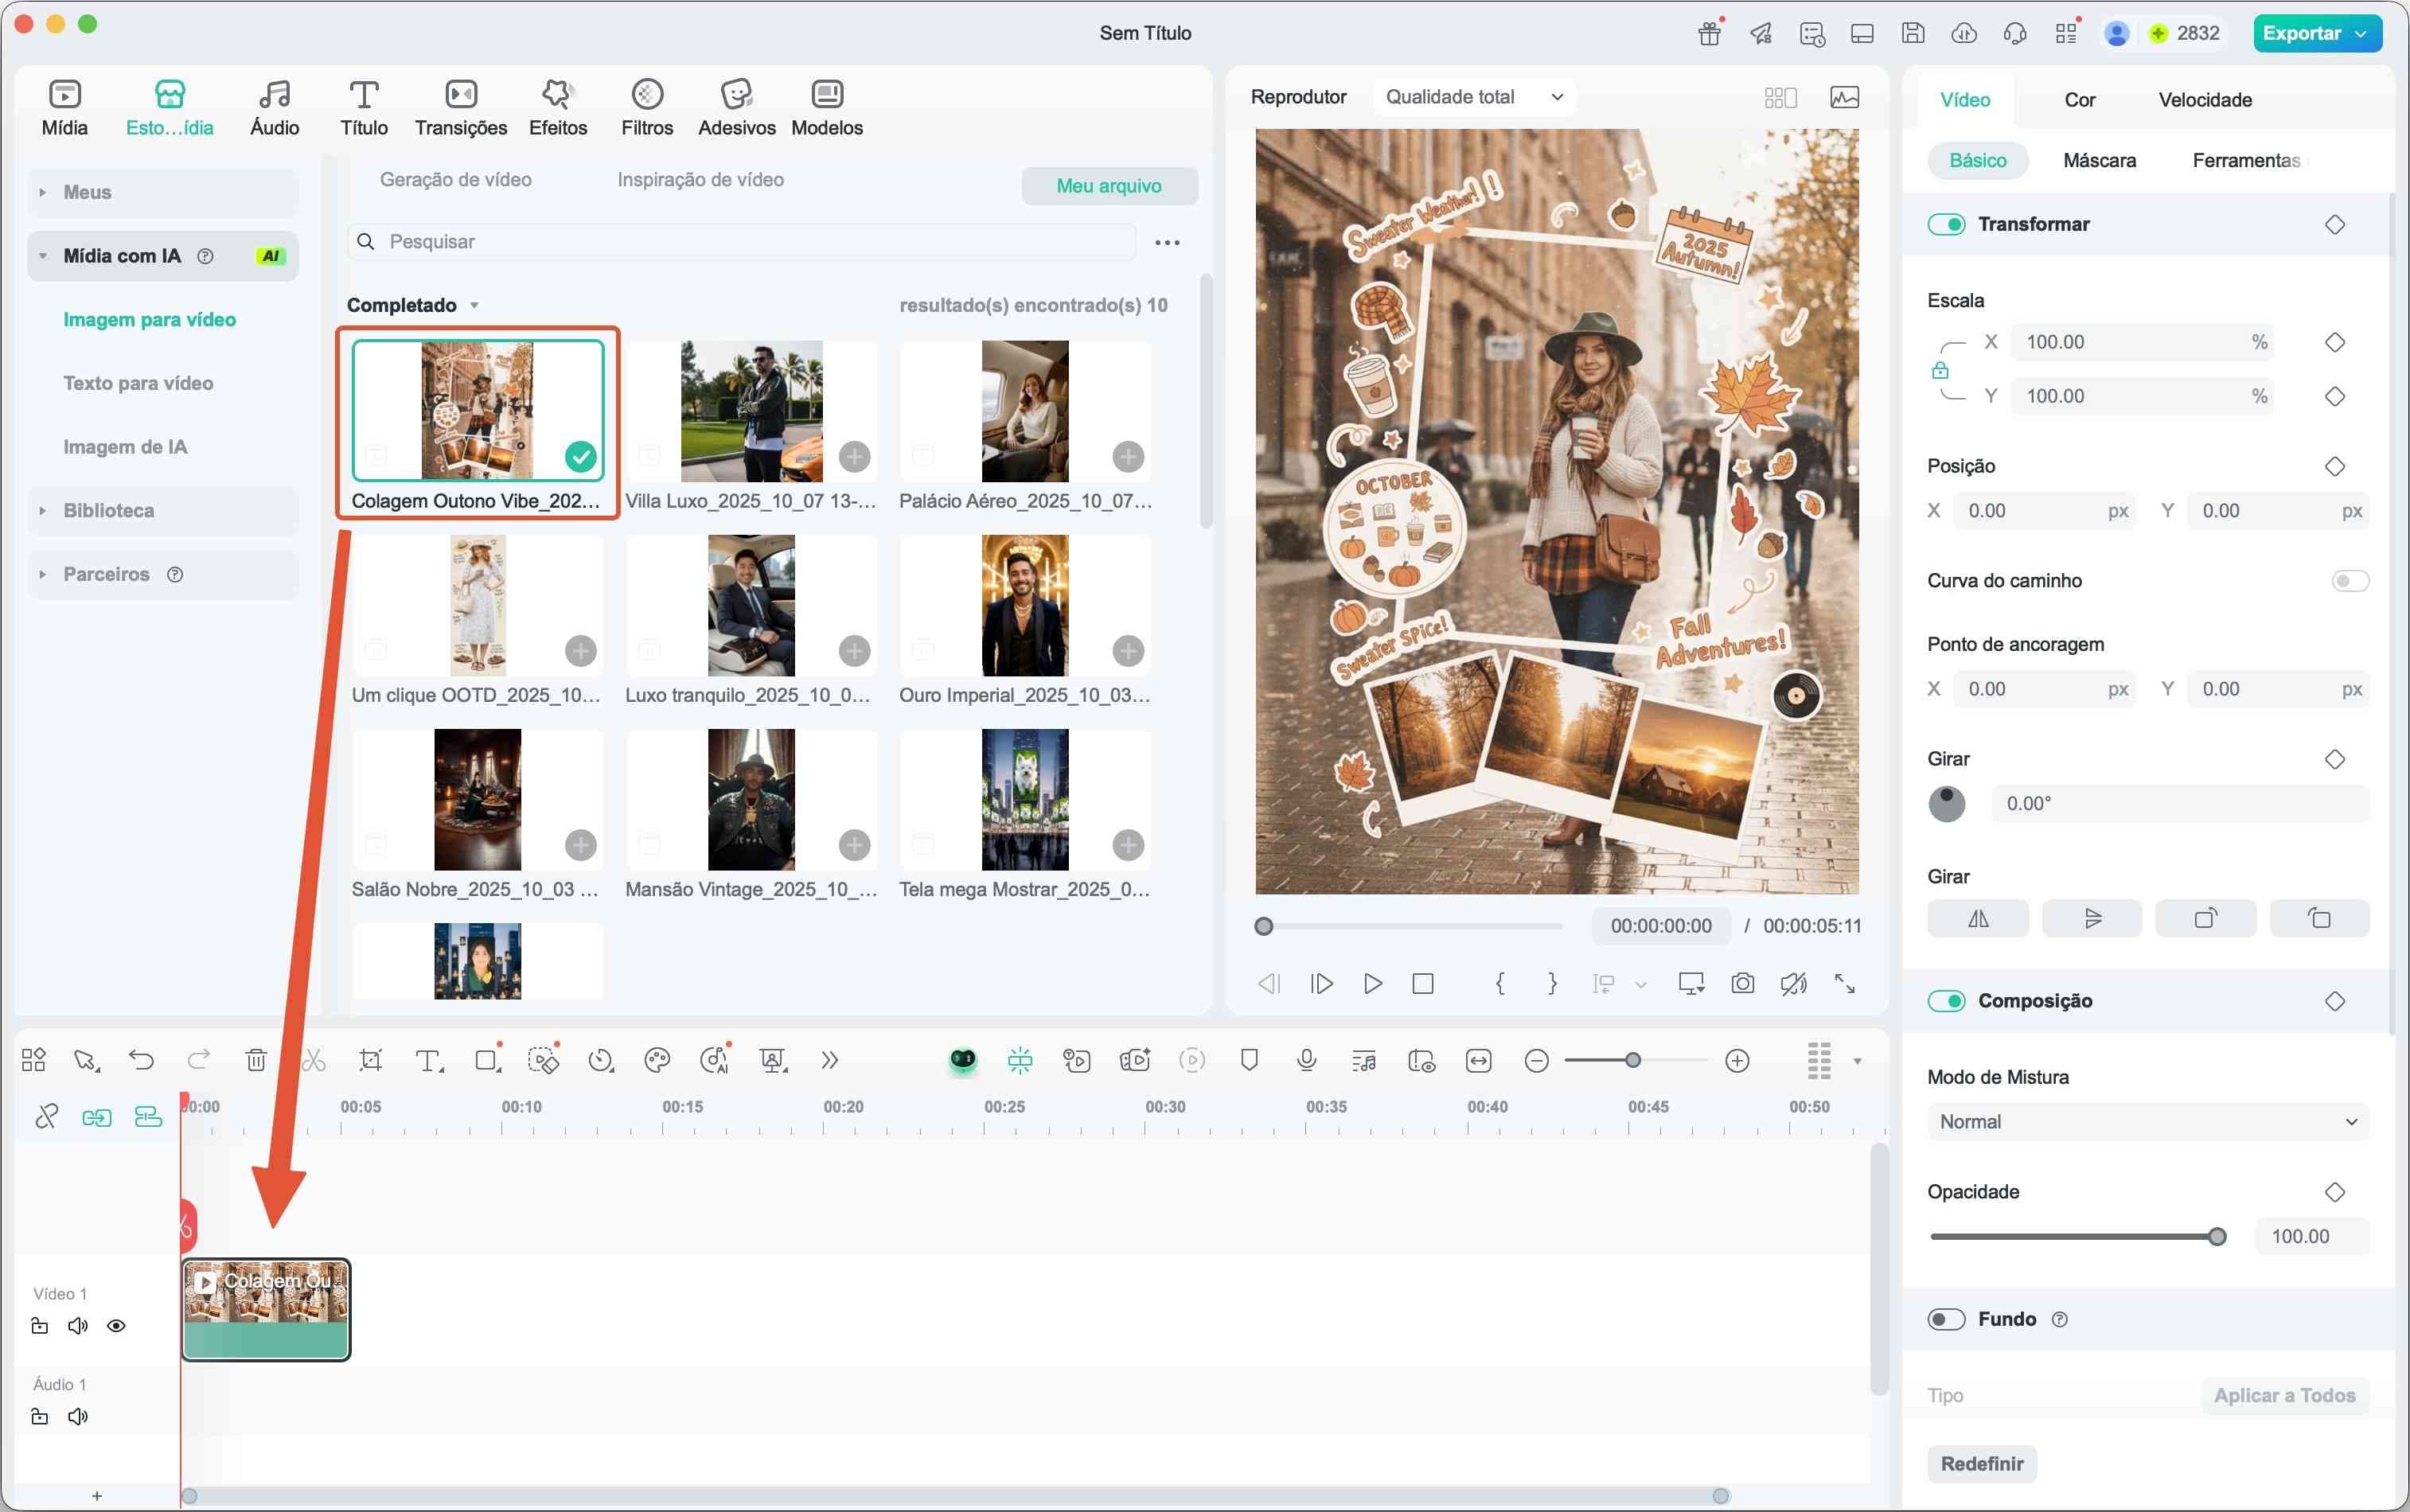The height and width of the screenshot is (1512, 2410).
Task: Expand the Biblioteca sidebar section
Action: coord(108,511)
